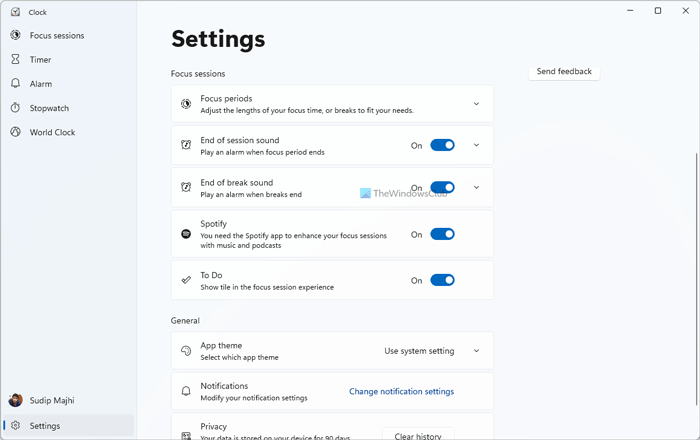Screen dimensions: 700x440
Task: Click the To Do checkmark icon
Action: tap(186, 281)
